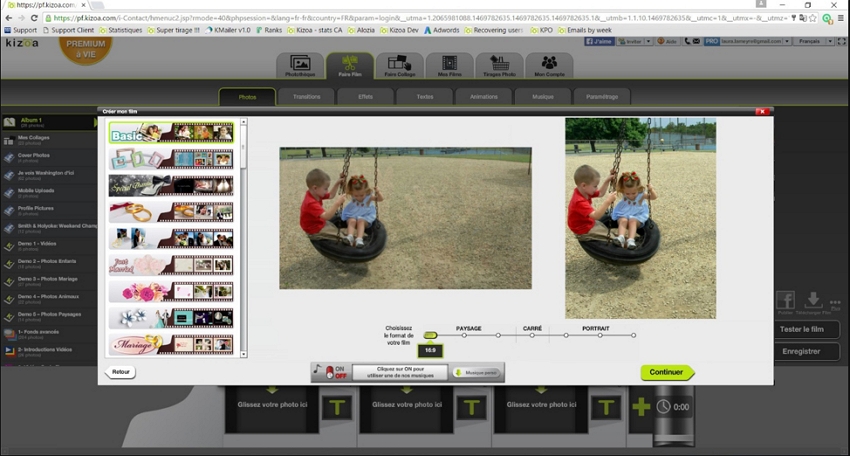Open Tirages Photo icon
Viewport: 850px width, 456px height.
[x=499, y=66]
